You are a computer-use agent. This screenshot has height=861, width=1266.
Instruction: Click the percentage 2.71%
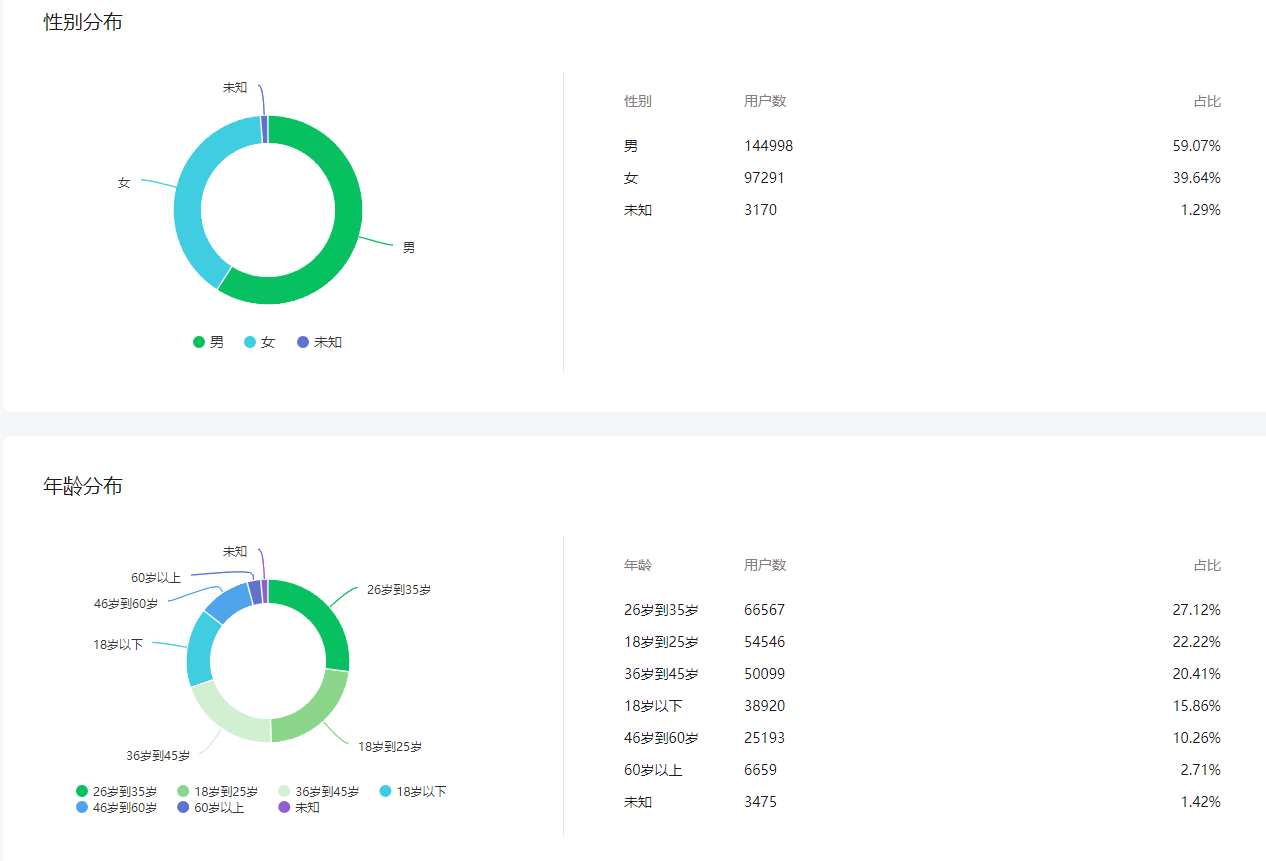click(x=1200, y=770)
